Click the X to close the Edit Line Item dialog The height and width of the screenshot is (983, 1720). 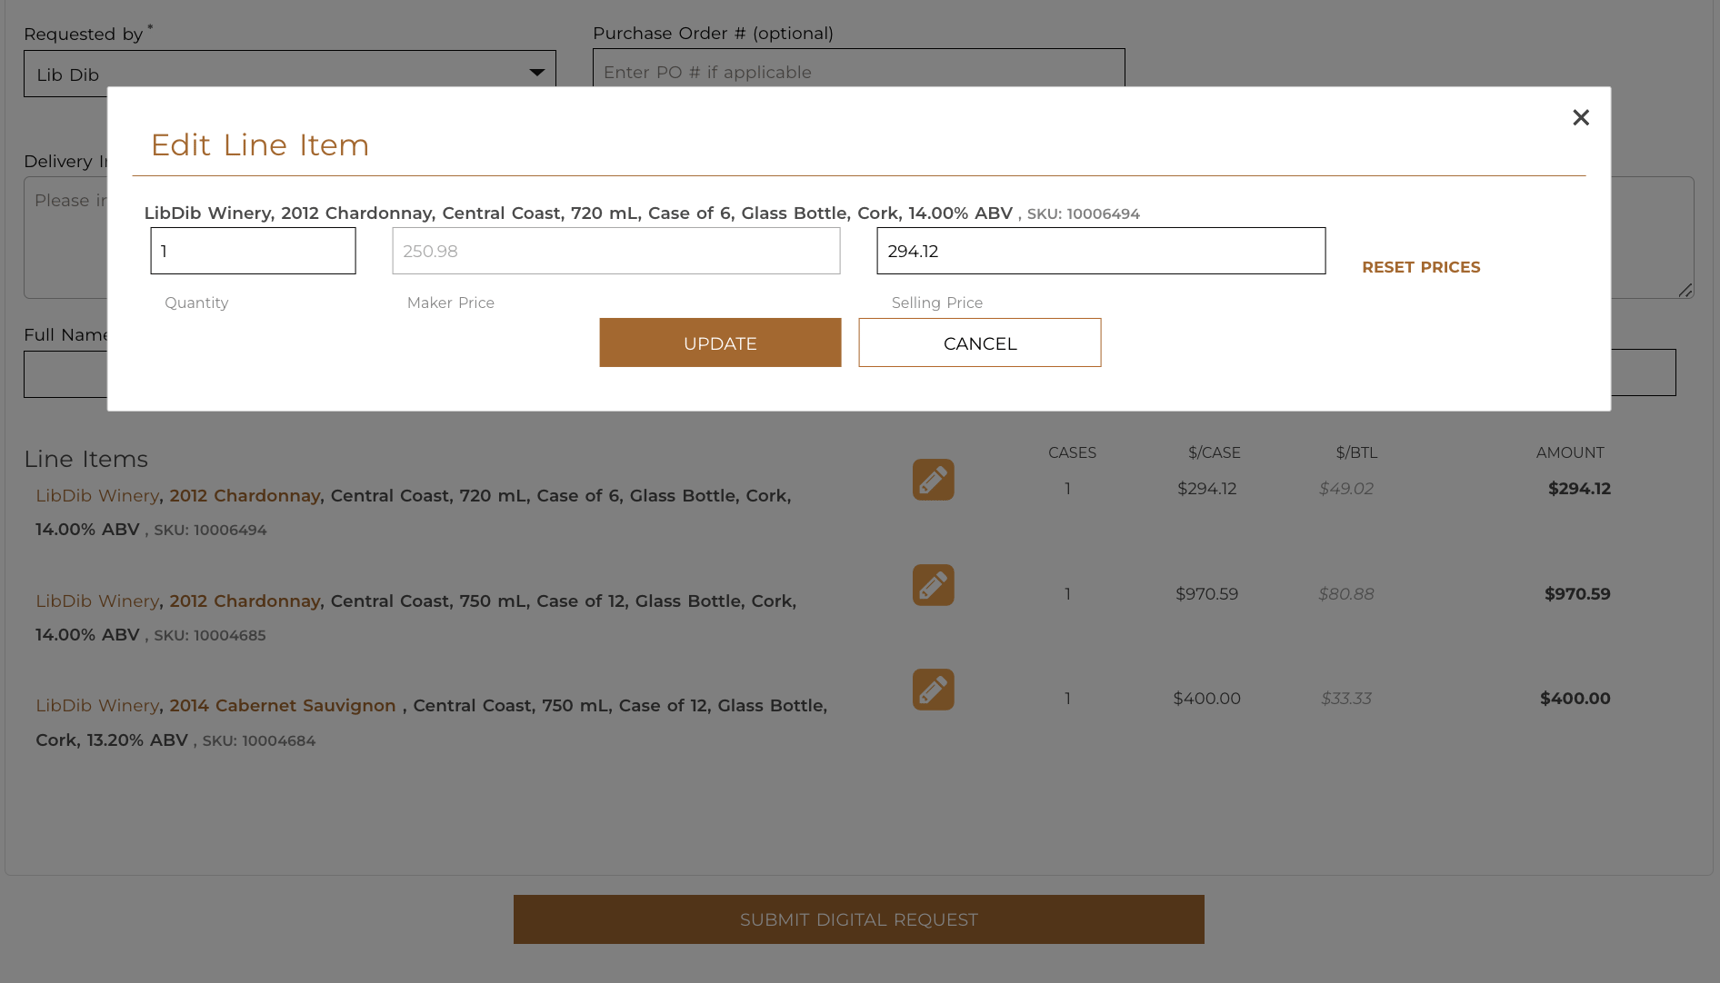1581,117
